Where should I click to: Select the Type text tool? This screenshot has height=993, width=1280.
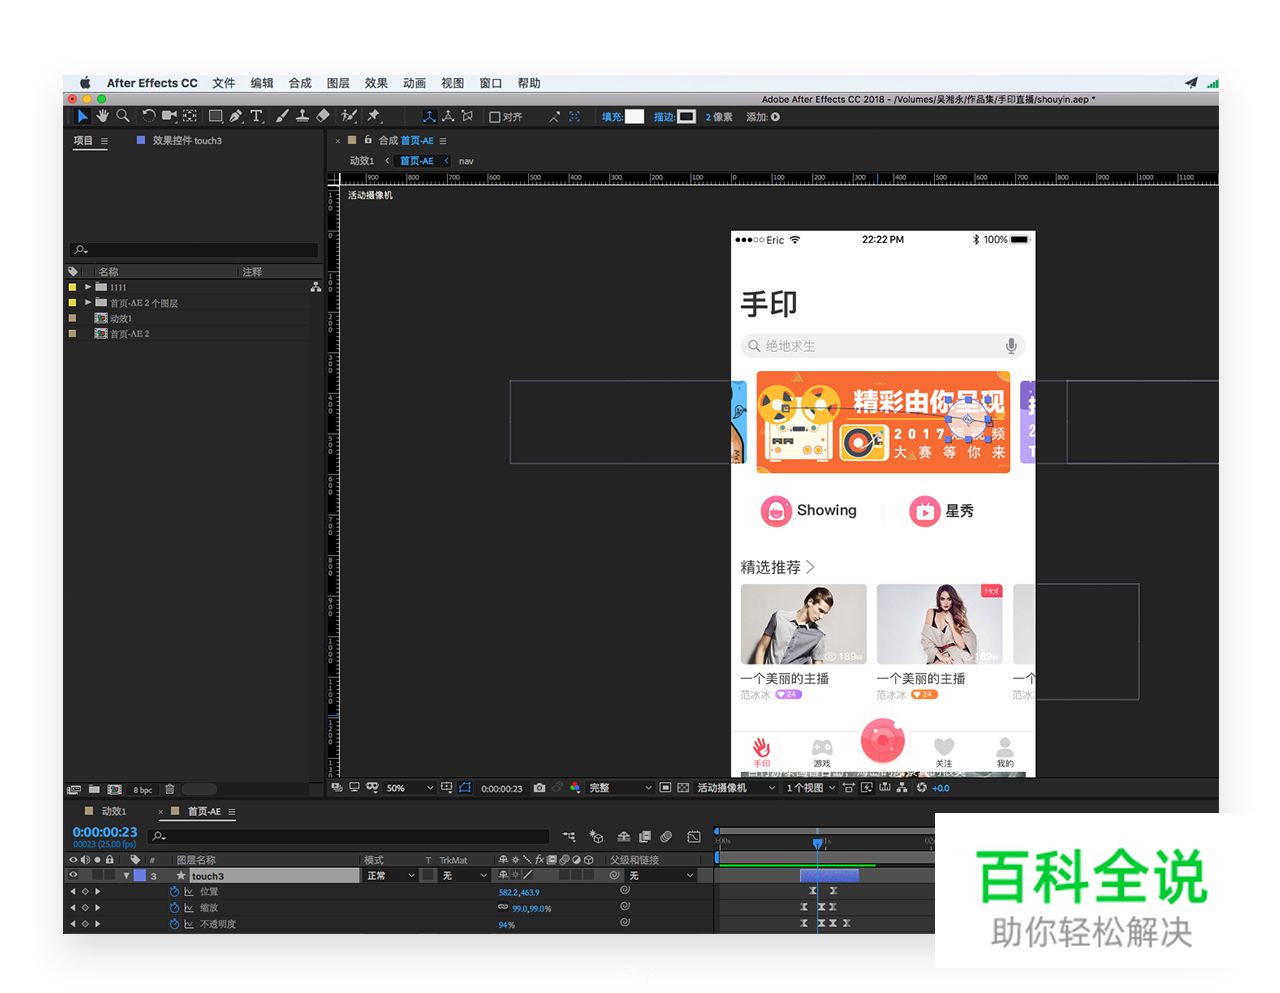[257, 116]
